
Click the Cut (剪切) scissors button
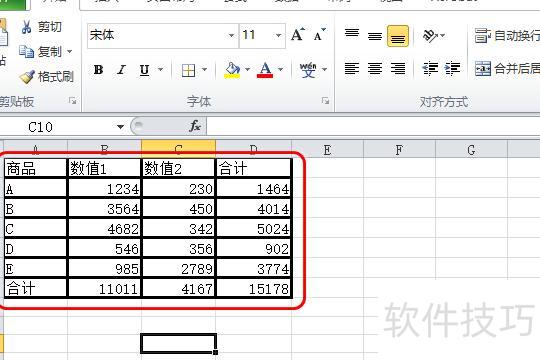pyautogui.click(x=41, y=27)
